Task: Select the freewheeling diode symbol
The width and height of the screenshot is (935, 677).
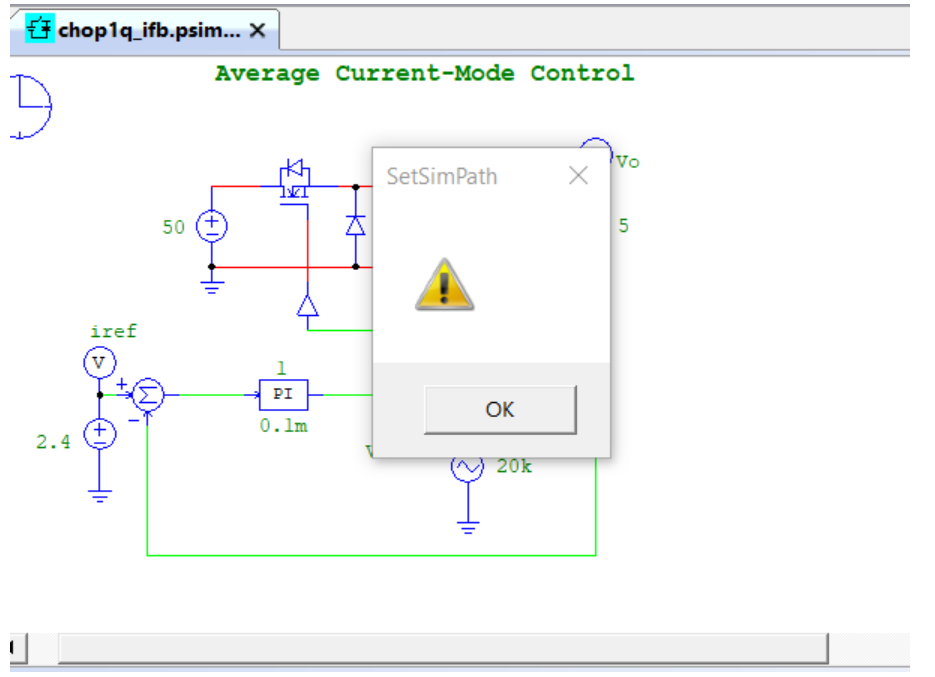Action: (x=356, y=225)
